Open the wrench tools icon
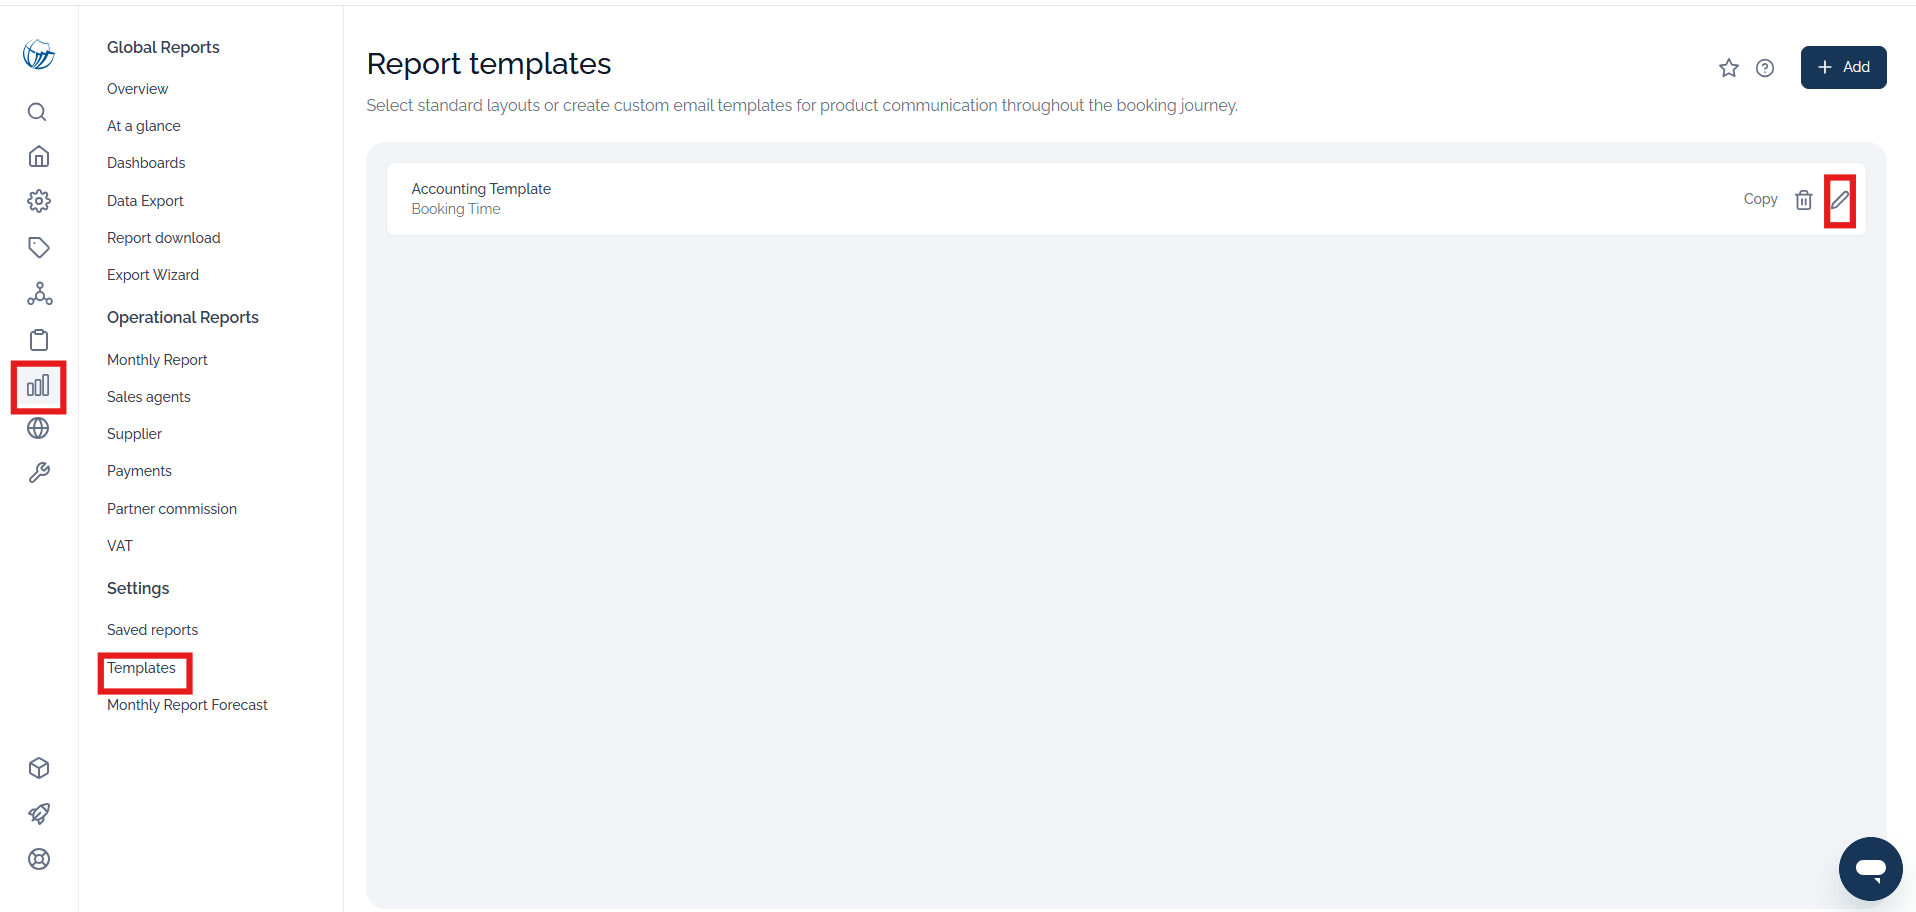This screenshot has width=1916, height=912. click(38, 473)
